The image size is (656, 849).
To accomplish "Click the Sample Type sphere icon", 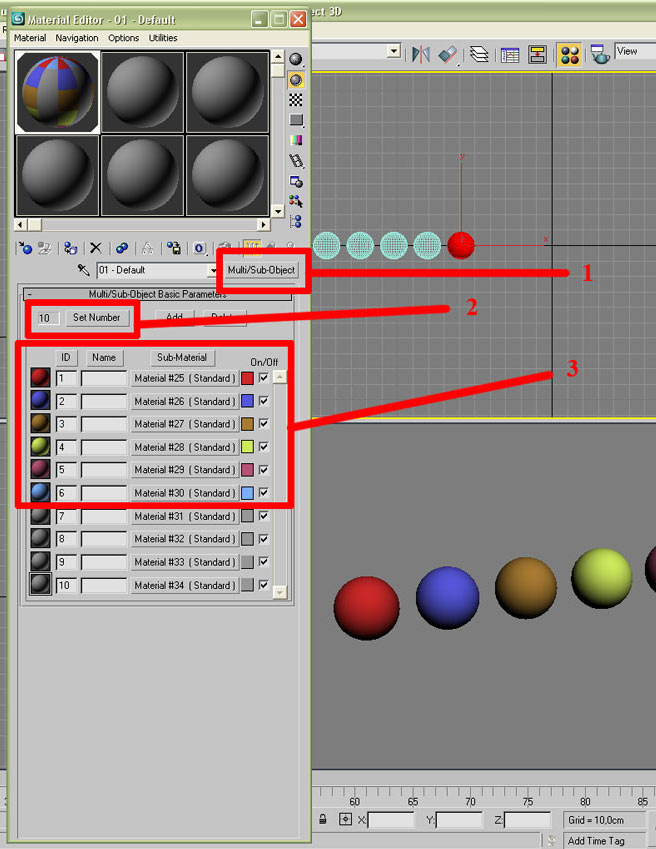I will [296, 59].
